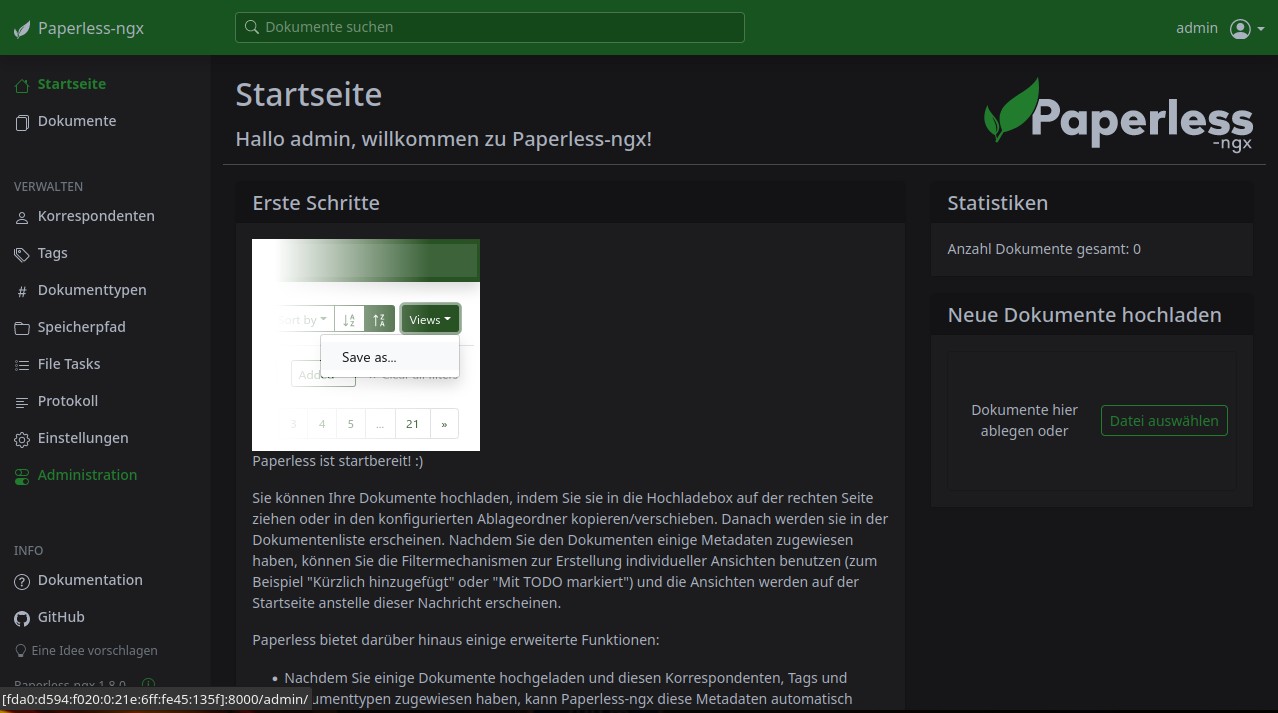Click the Erste Schritte heading
Image resolution: width=1278 pixels, height=713 pixels.
pos(316,203)
